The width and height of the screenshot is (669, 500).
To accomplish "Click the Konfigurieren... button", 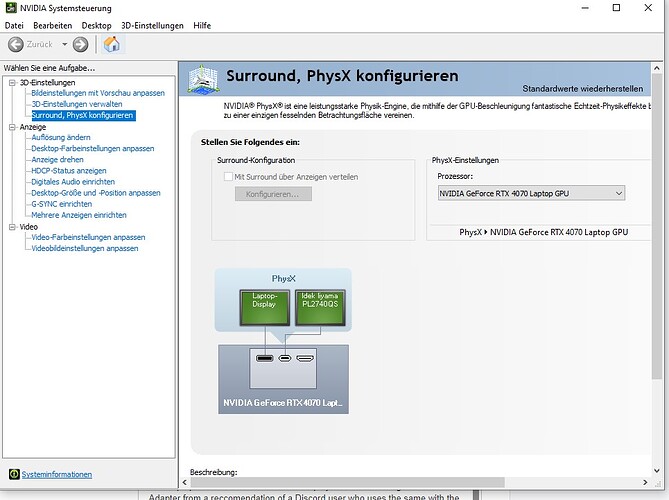I will (x=273, y=194).
